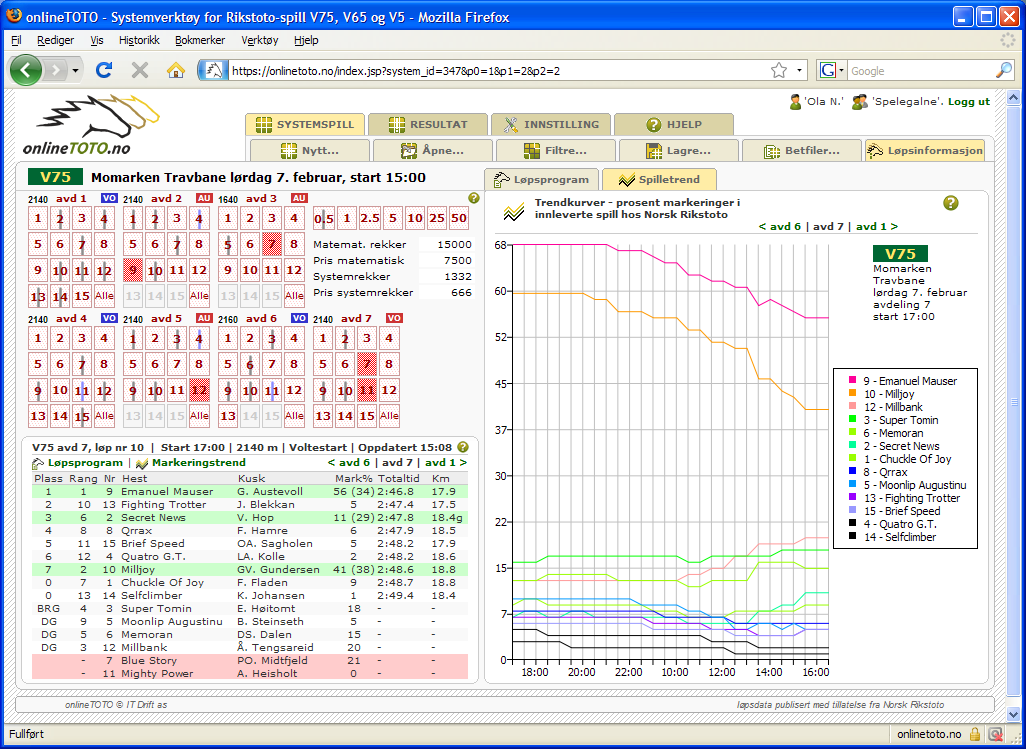Click the padlock icon in the status bar
Viewport: 1026px width, 749px height.
pos(975,734)
